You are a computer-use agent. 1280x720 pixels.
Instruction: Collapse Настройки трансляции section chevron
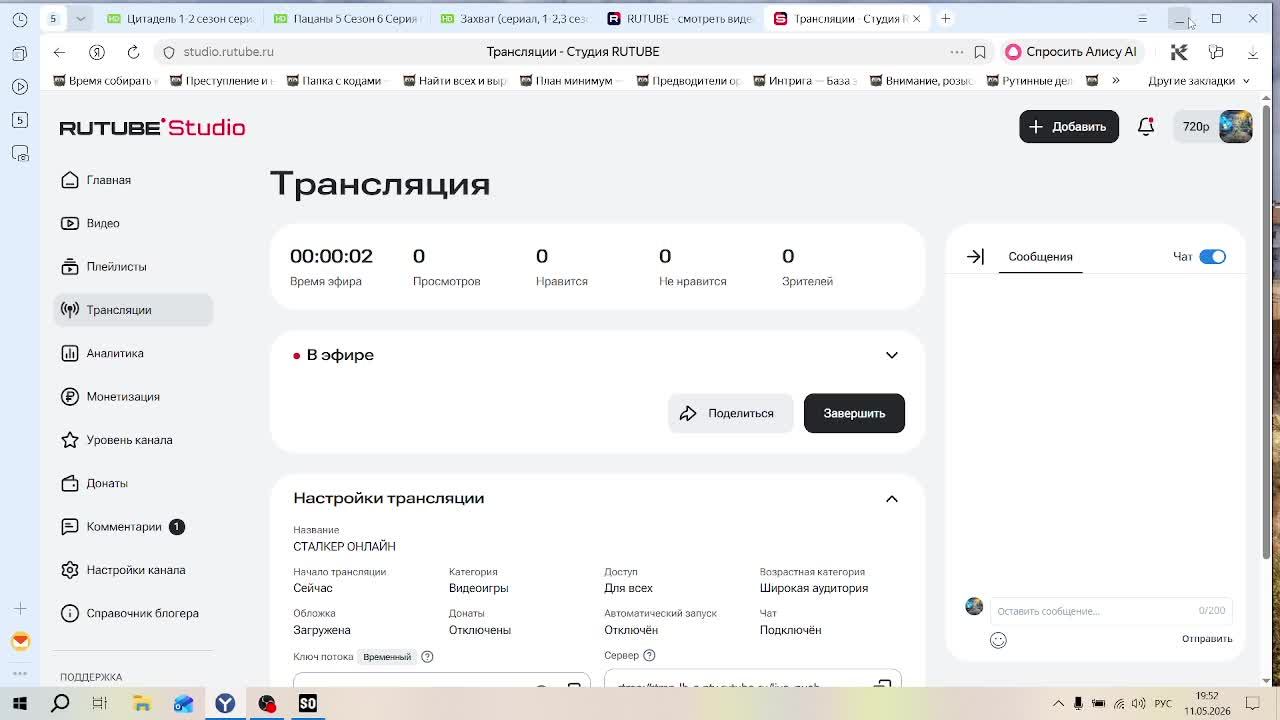click(892, 498)
